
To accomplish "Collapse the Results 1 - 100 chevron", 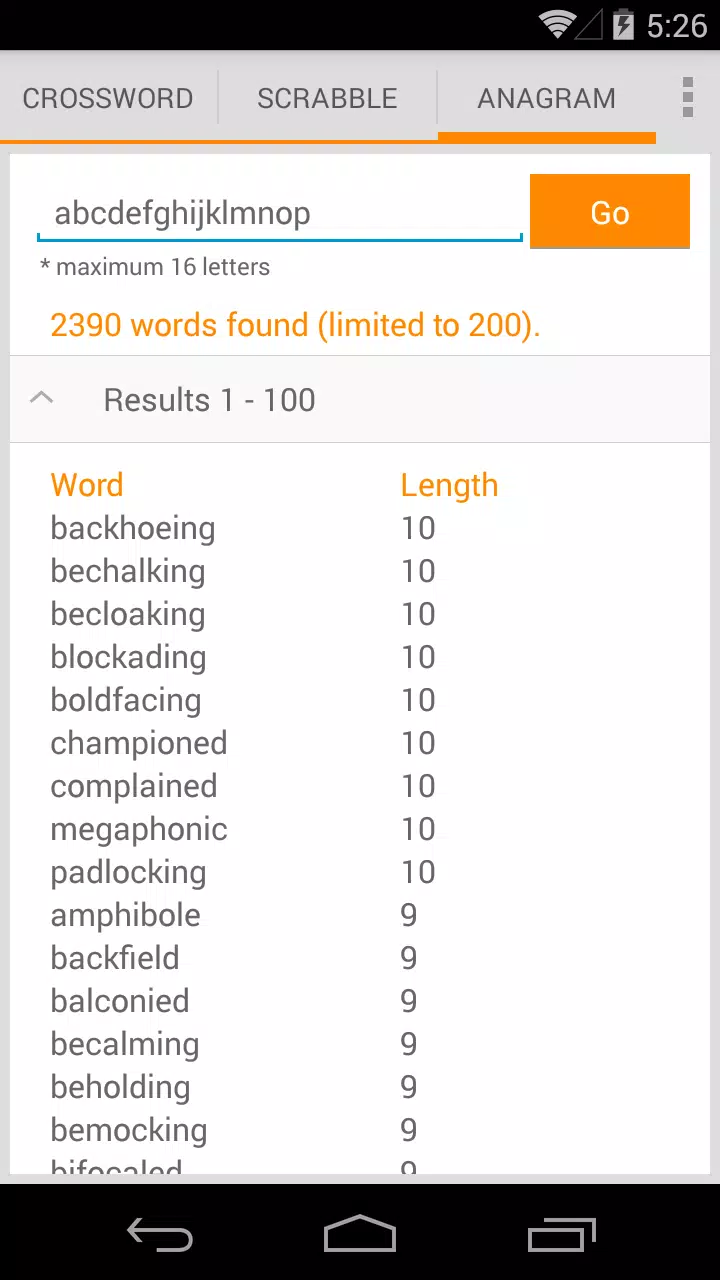I will click(42, 398).
